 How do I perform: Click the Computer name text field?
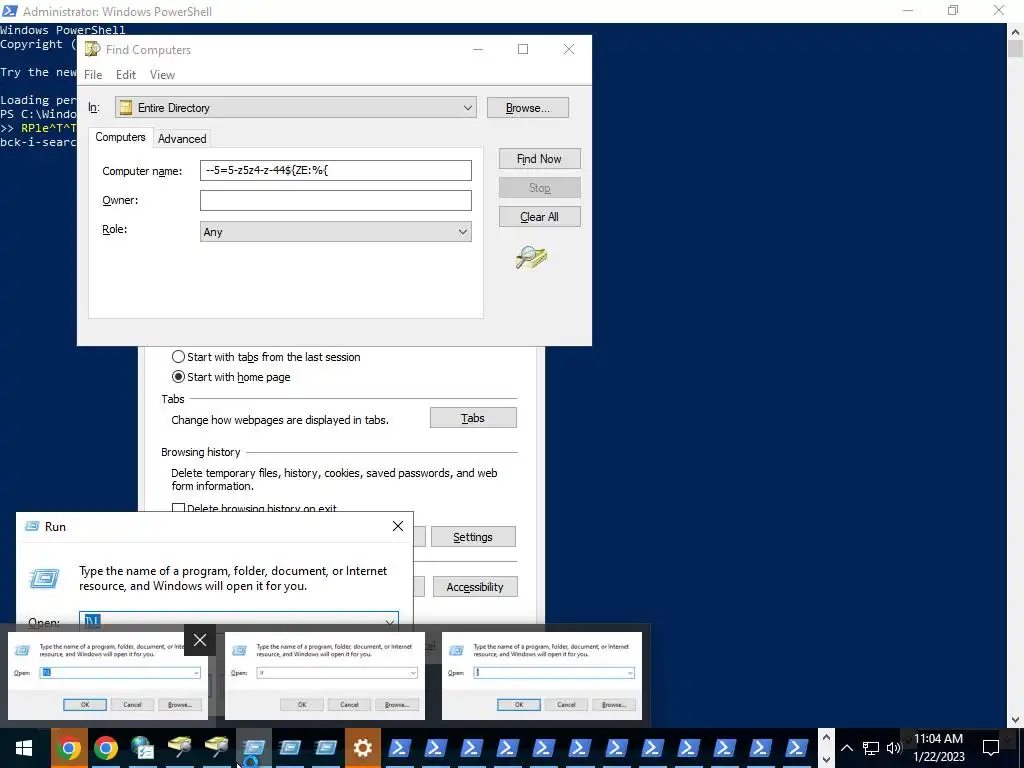(x=336, y=170)
